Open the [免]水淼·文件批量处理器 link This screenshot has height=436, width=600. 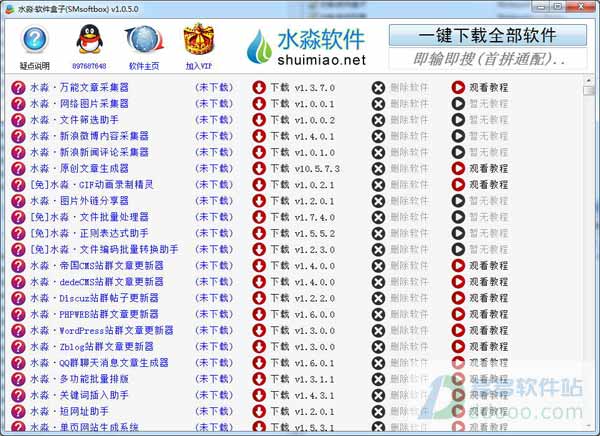tap(89, 217)
